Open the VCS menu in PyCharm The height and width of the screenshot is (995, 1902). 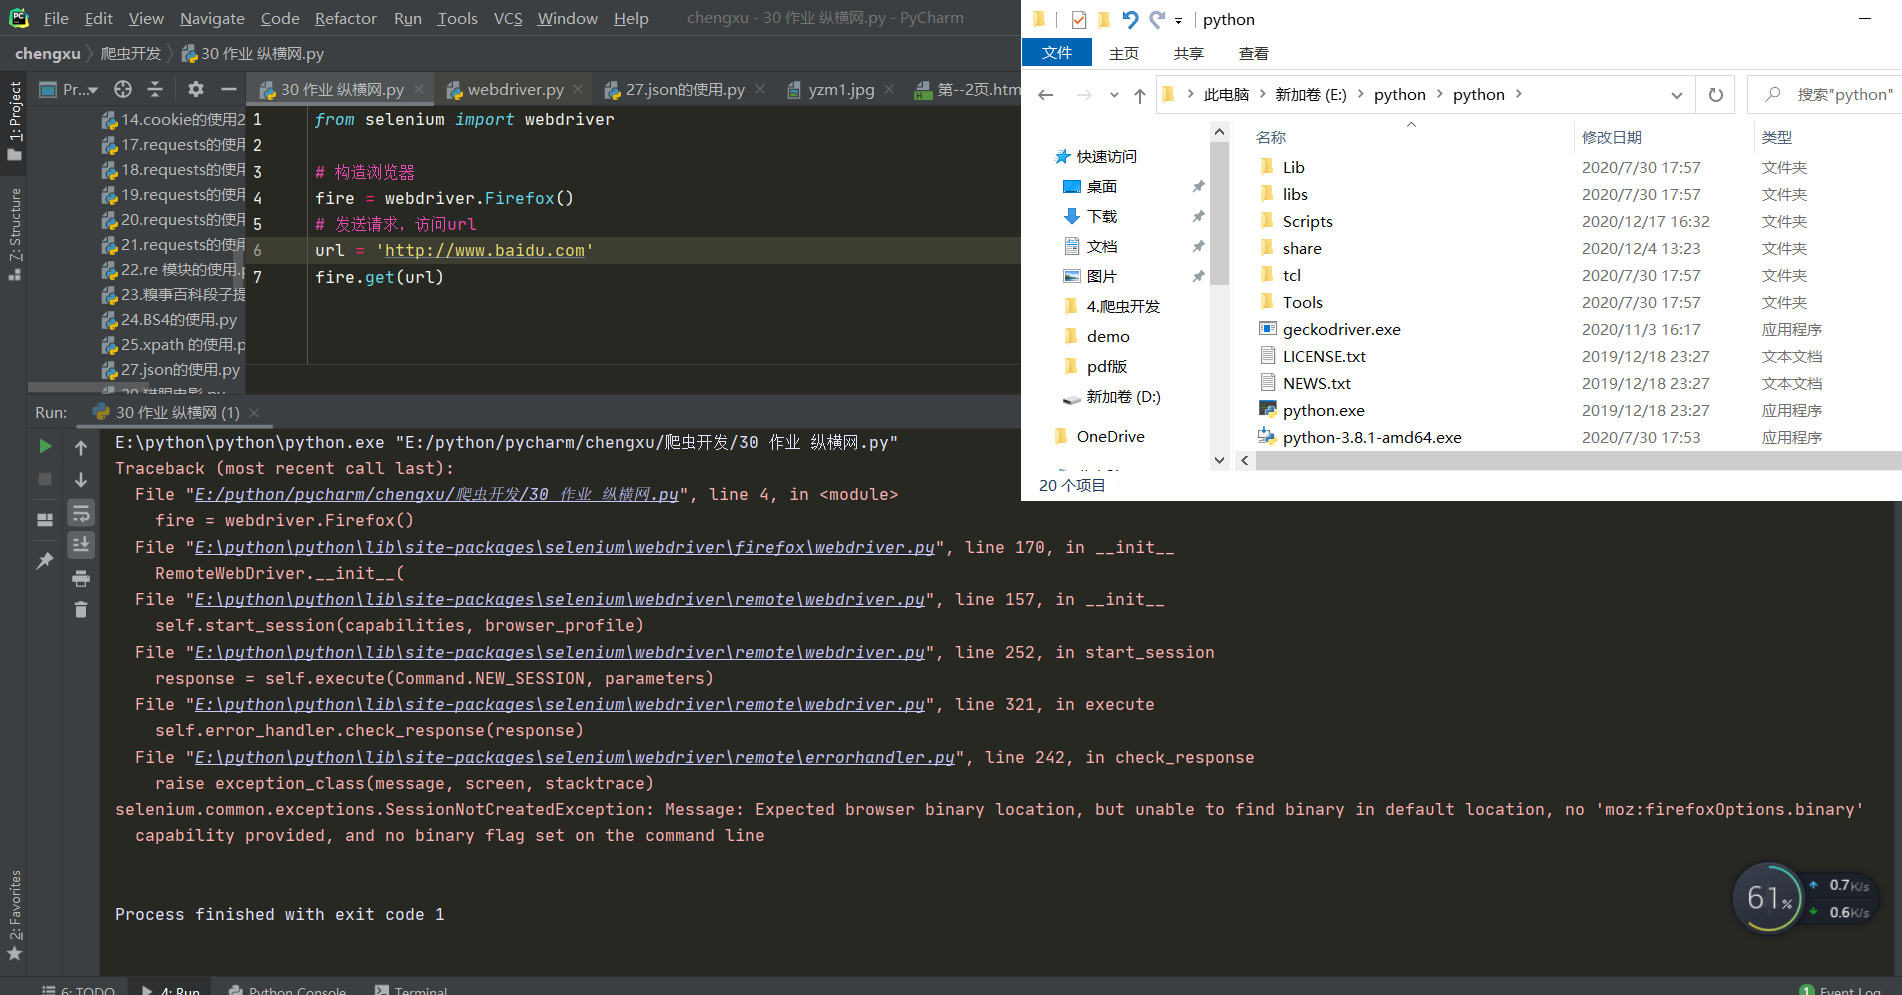[508, 18]
